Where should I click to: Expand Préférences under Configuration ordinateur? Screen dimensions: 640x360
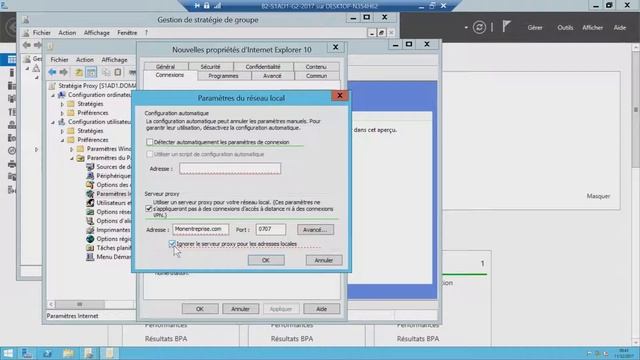[x=62, y=113]
